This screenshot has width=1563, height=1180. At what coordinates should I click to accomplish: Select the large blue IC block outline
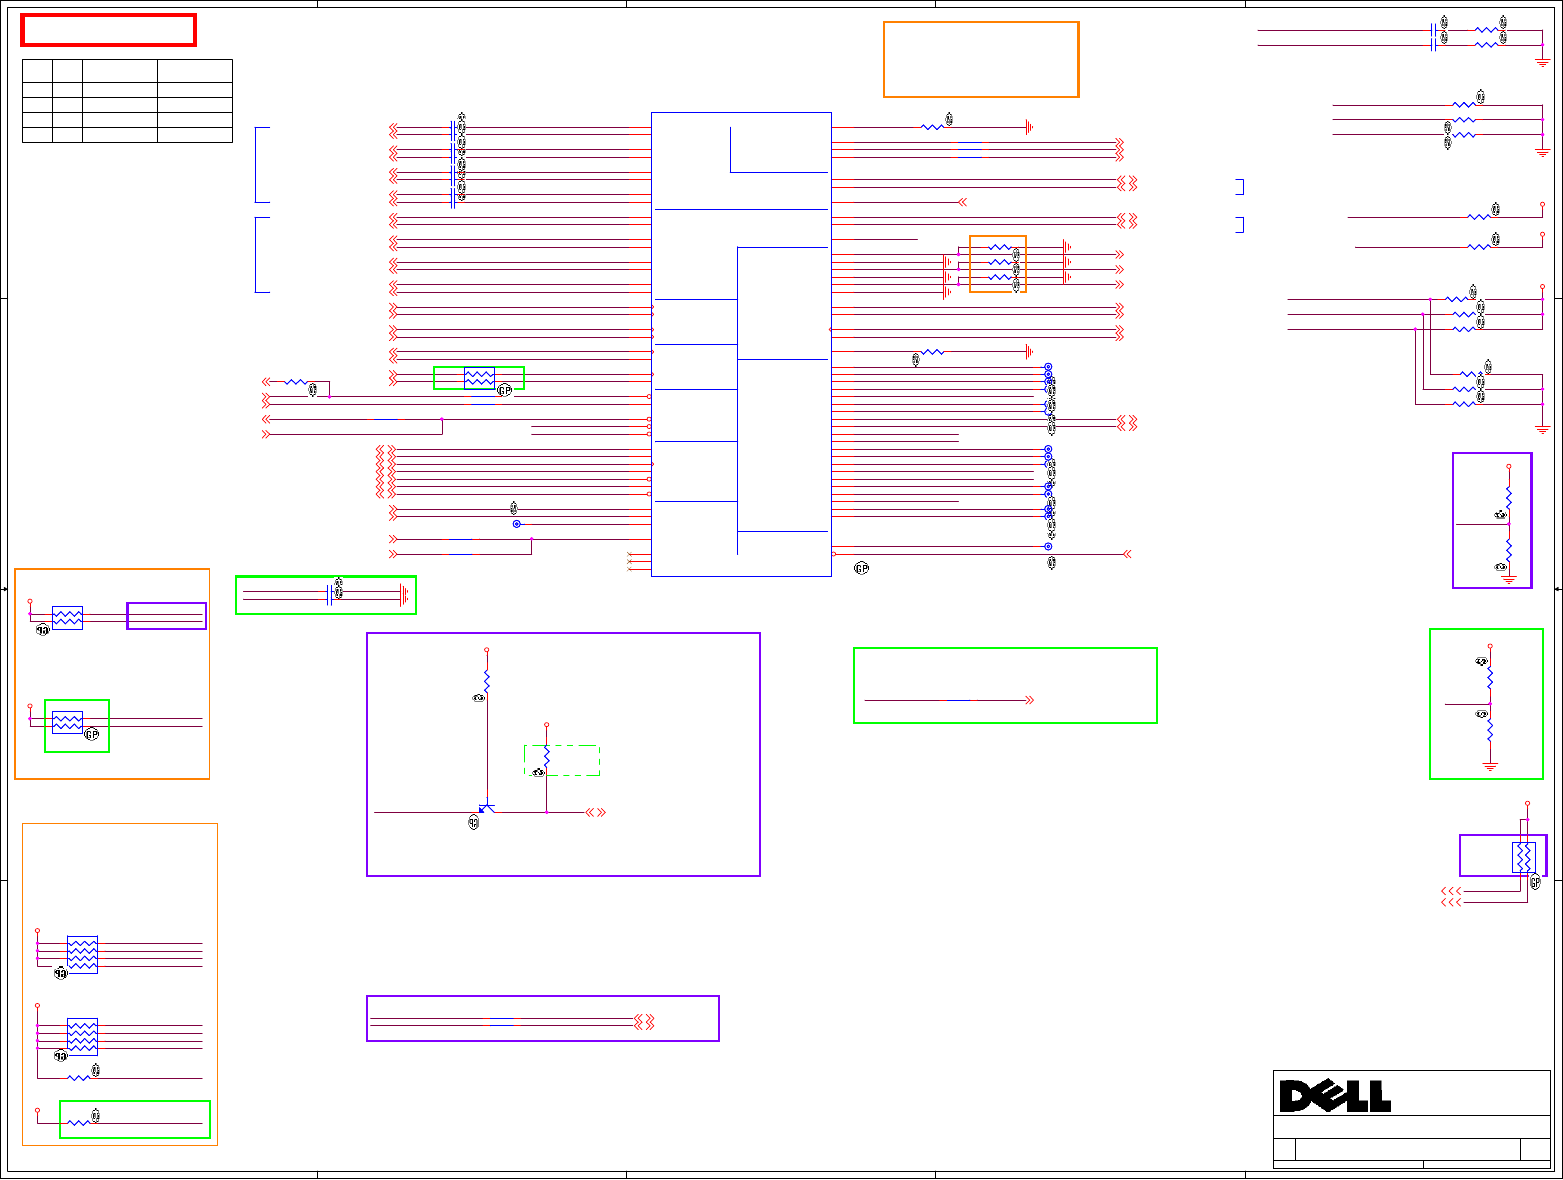pyautogui.click(x=741, y=344)
